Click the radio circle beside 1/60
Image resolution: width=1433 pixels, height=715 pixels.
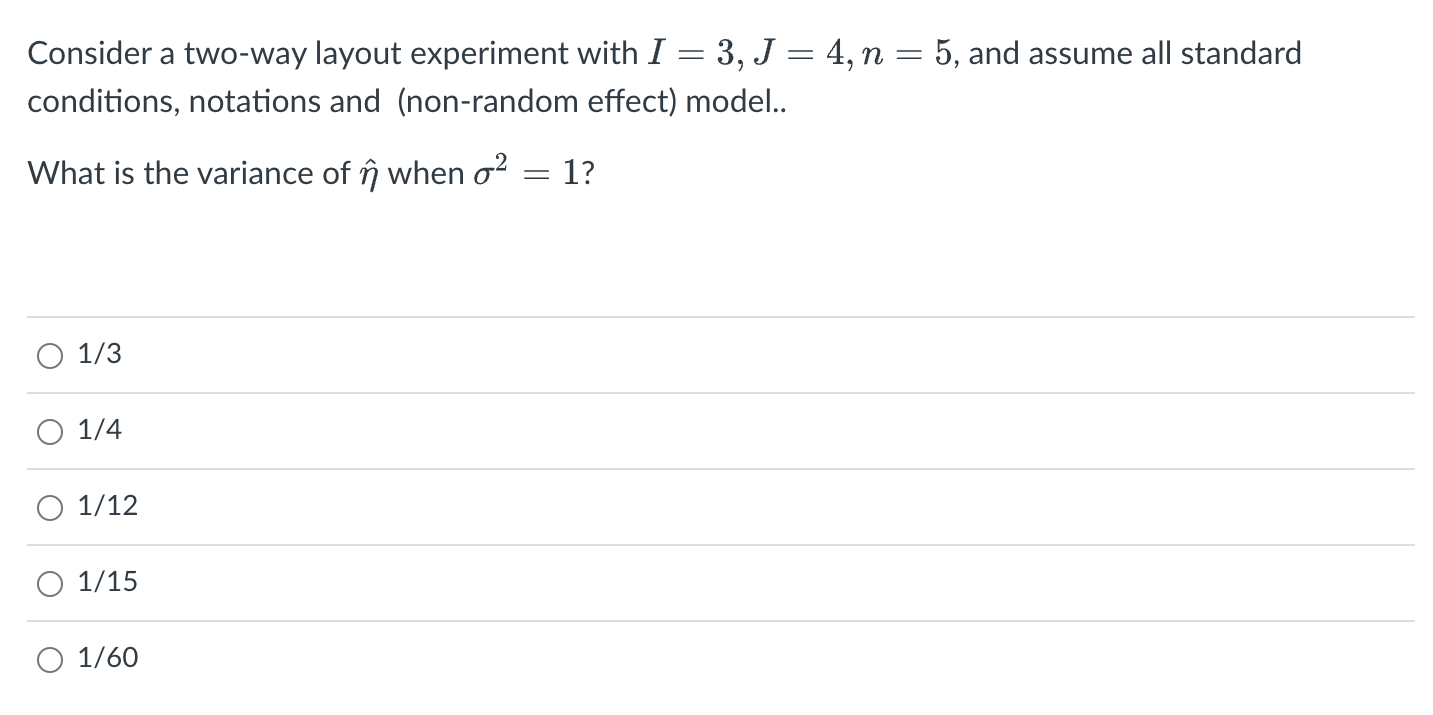point(50,658)
